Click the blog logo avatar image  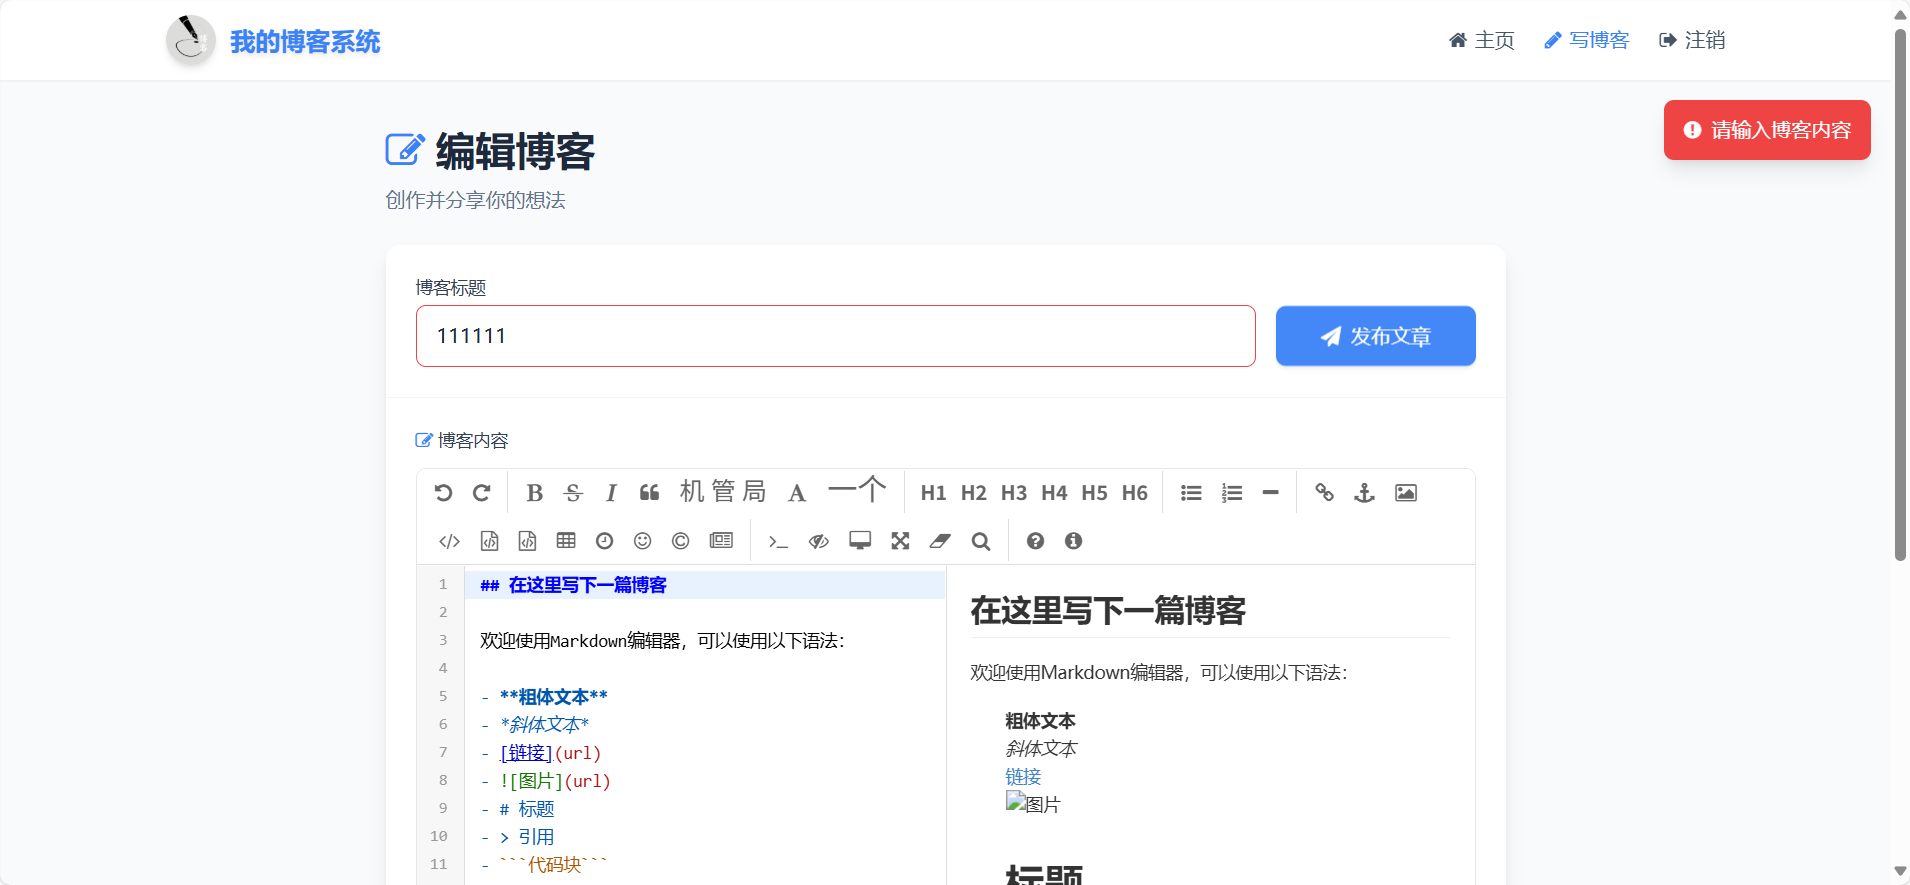191,40
